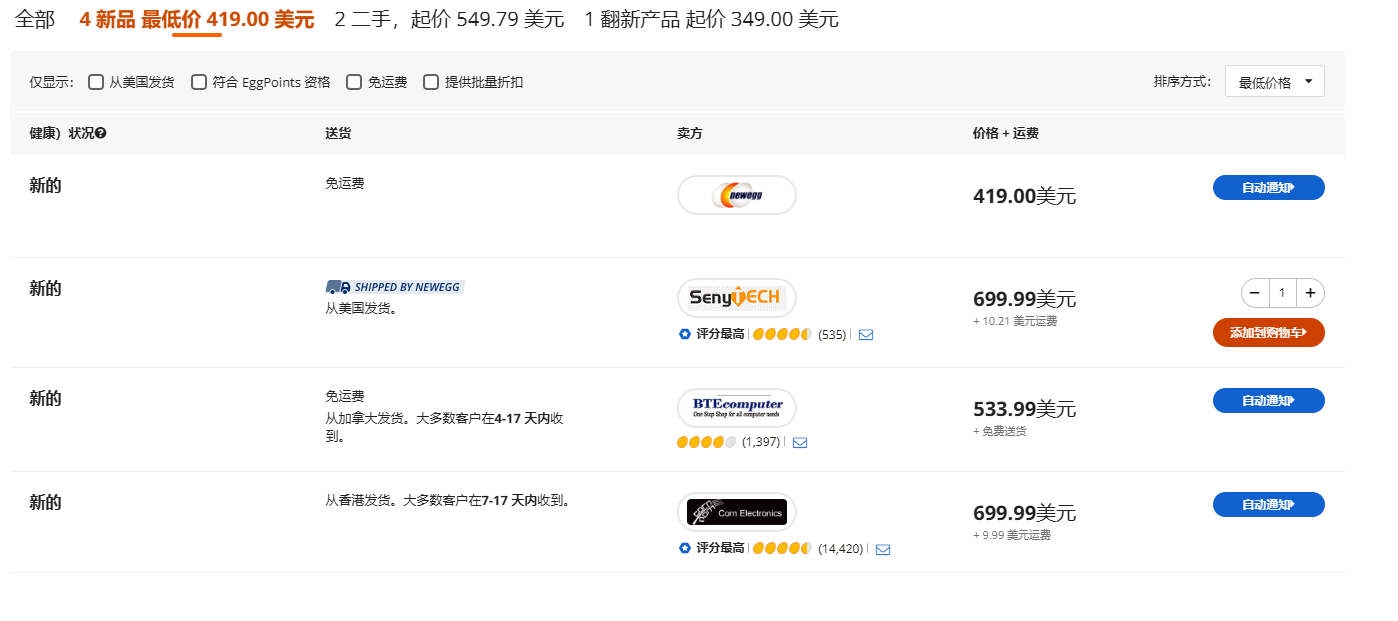Screen dimensions: 1398x621
Task: Open the BTEcomputer seller store logo
Action: pos(737,407)
